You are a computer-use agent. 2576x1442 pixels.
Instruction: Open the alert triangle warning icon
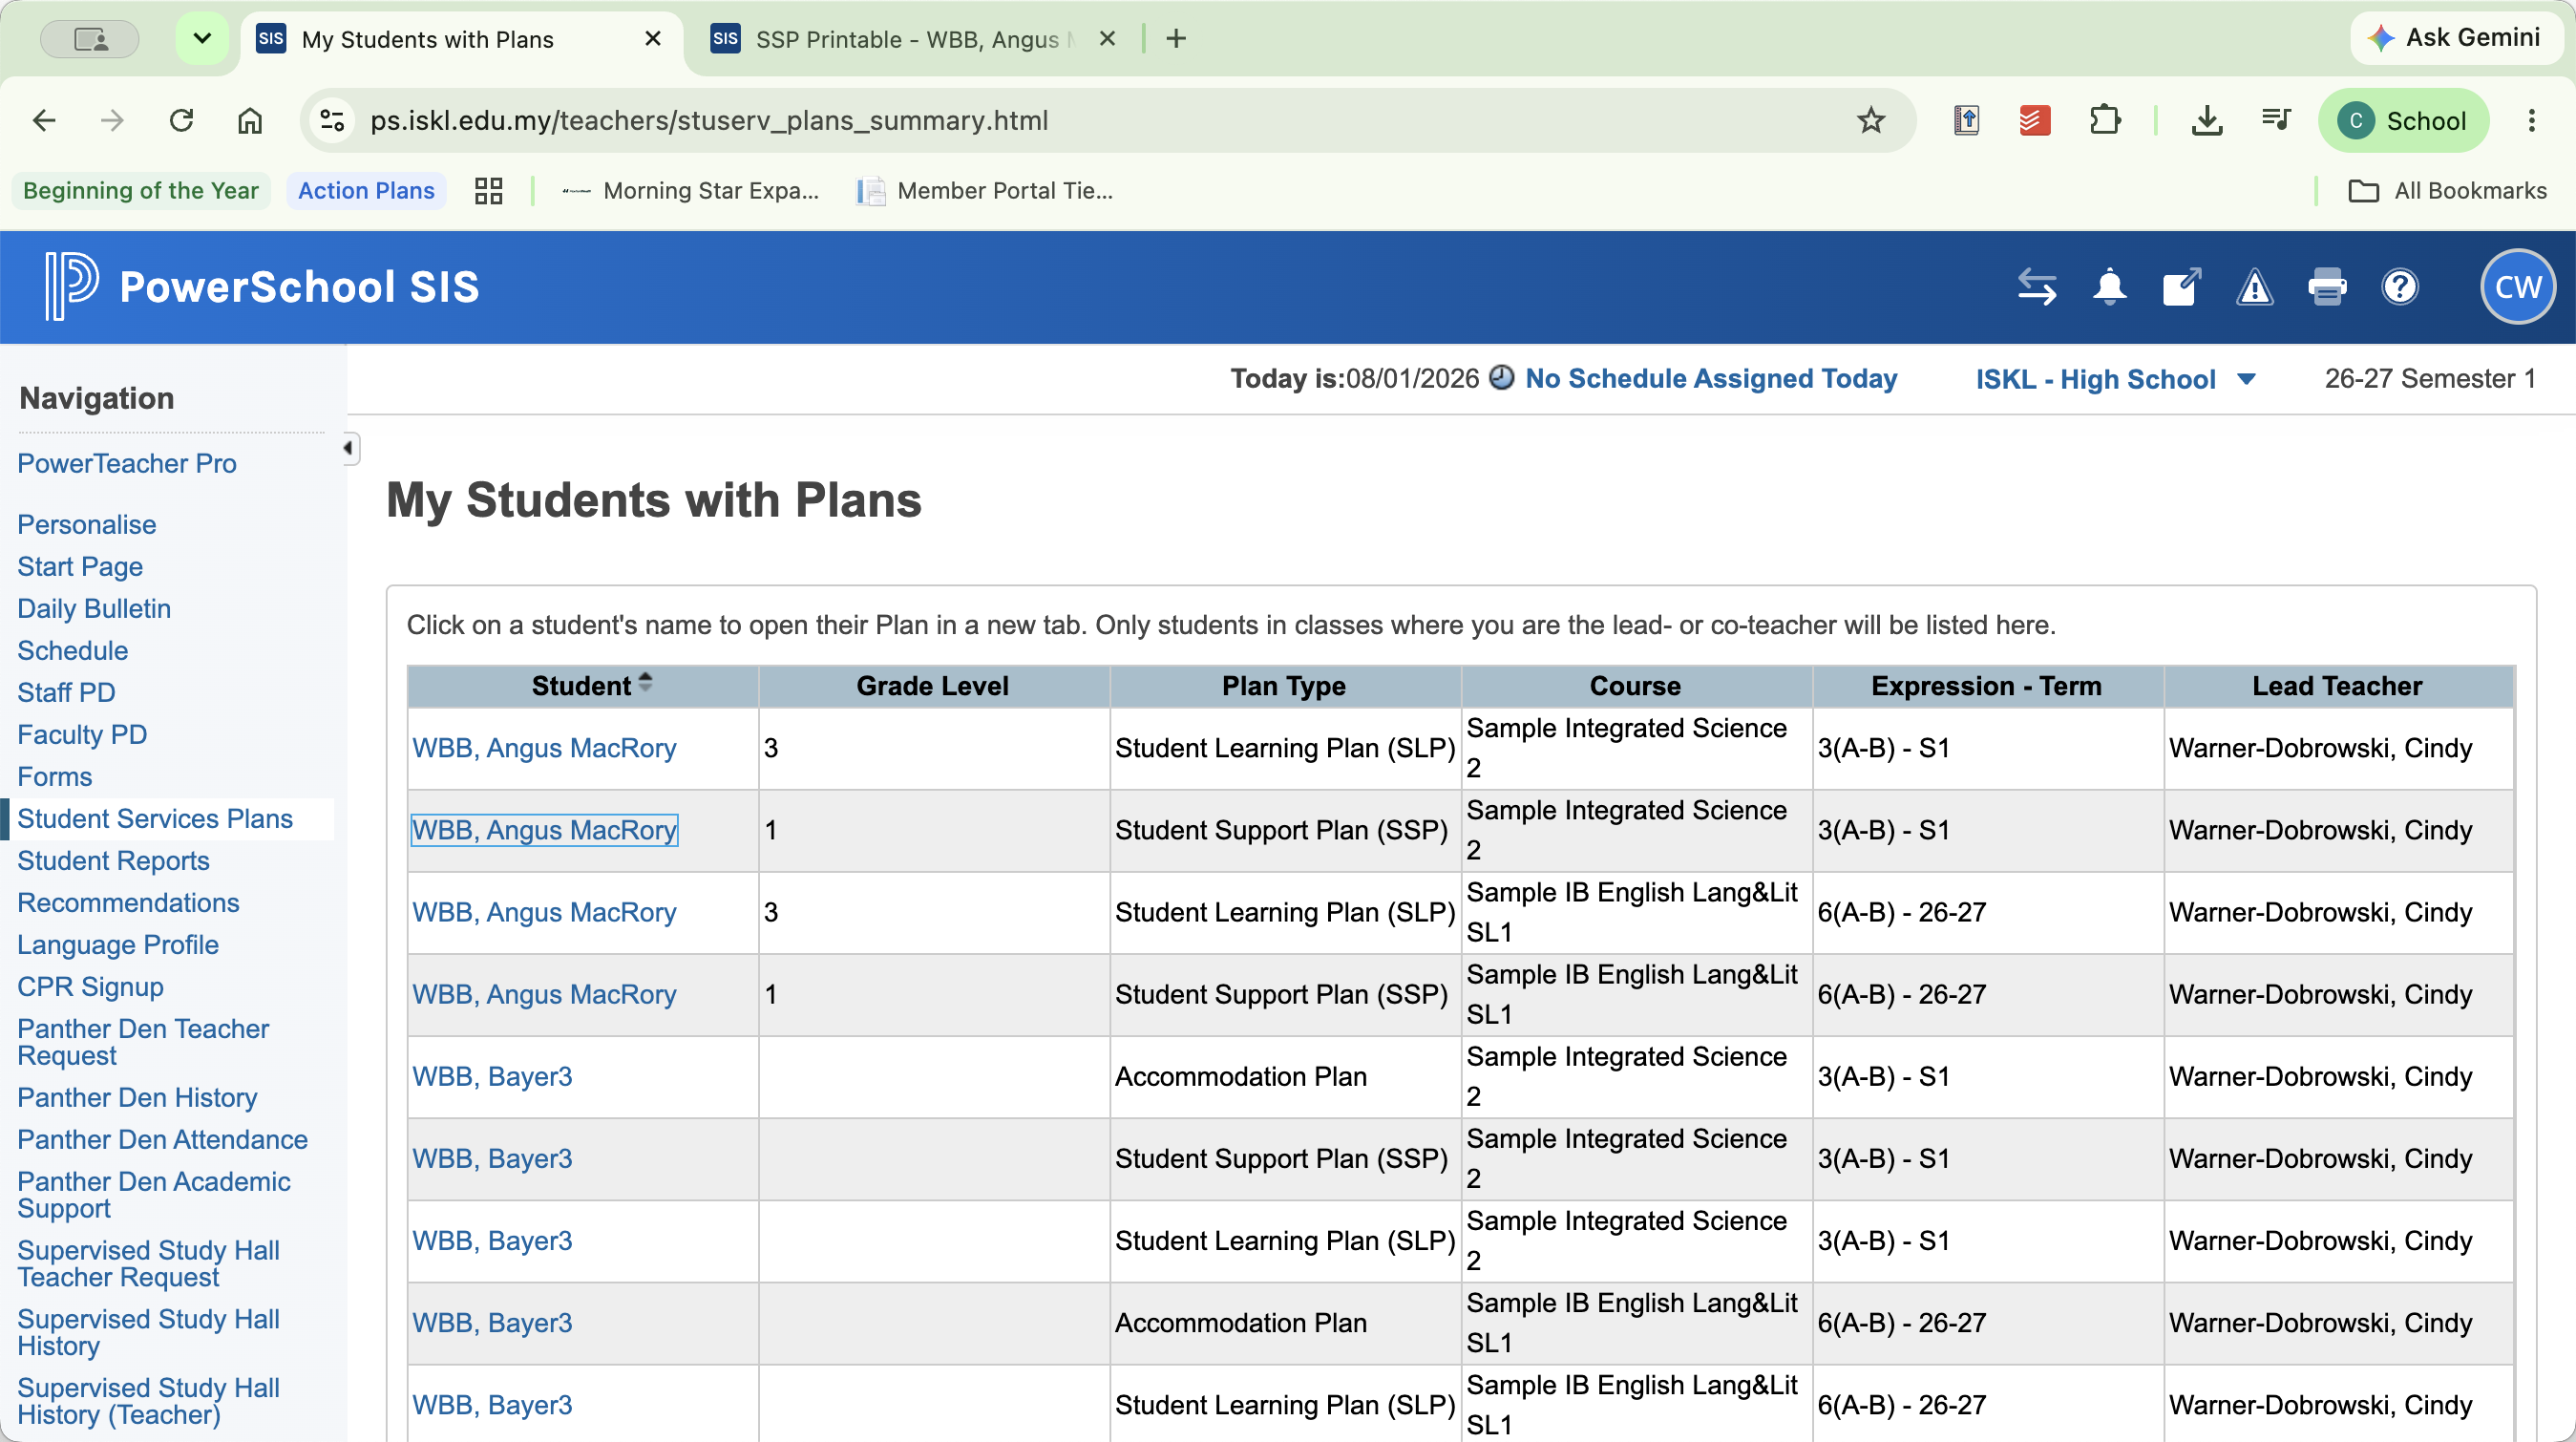[x=2255, y=287]
